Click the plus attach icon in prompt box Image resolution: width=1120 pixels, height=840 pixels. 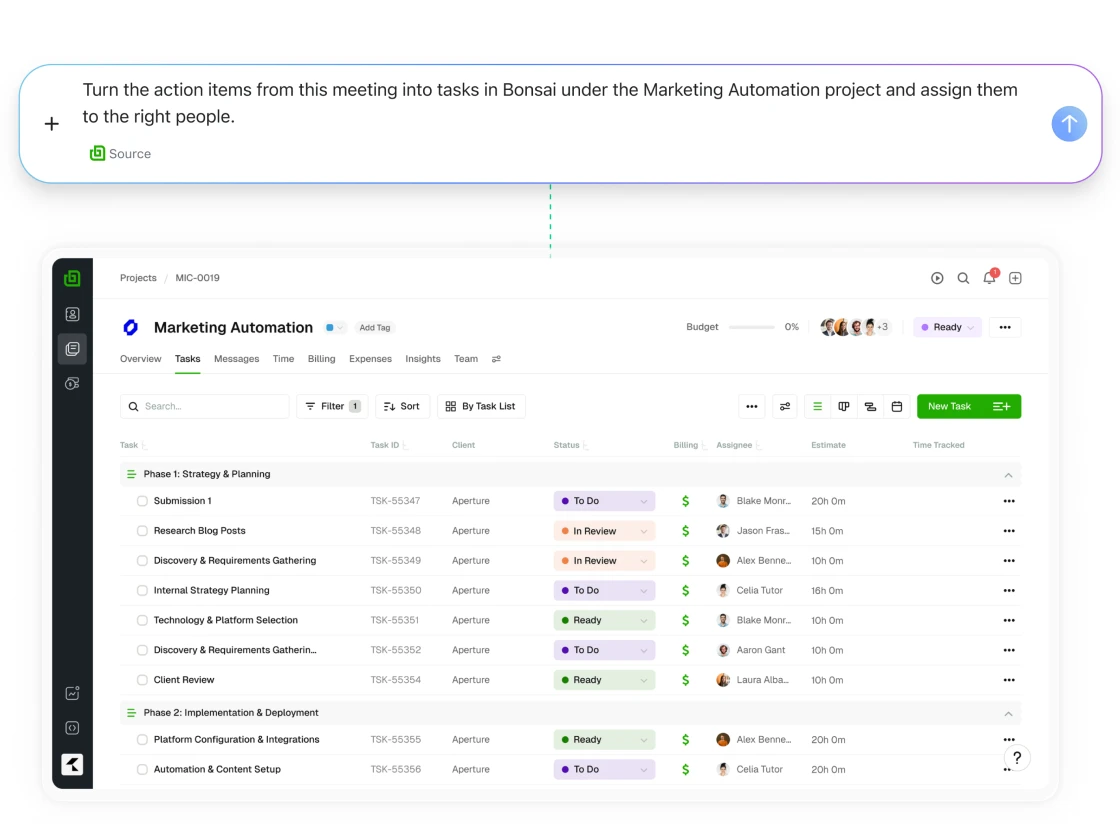click(51, 124)
